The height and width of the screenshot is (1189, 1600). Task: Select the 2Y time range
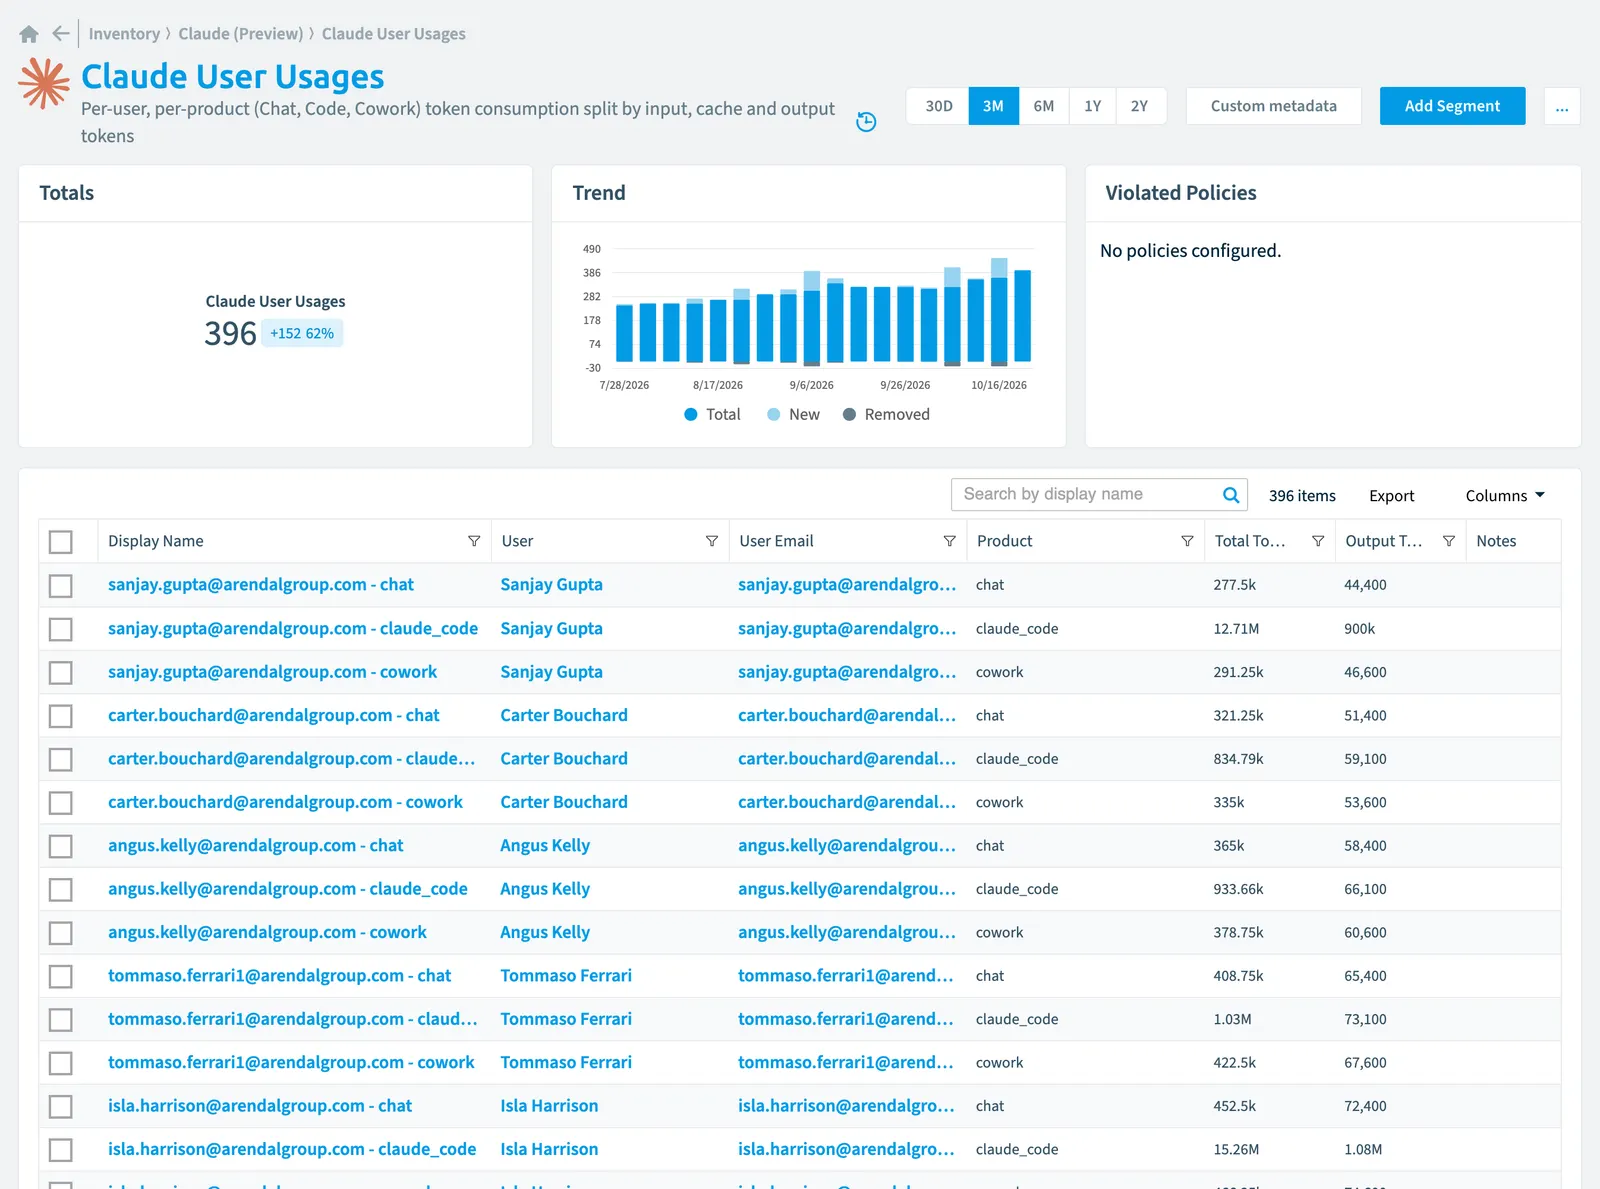tap(1140, 106)
